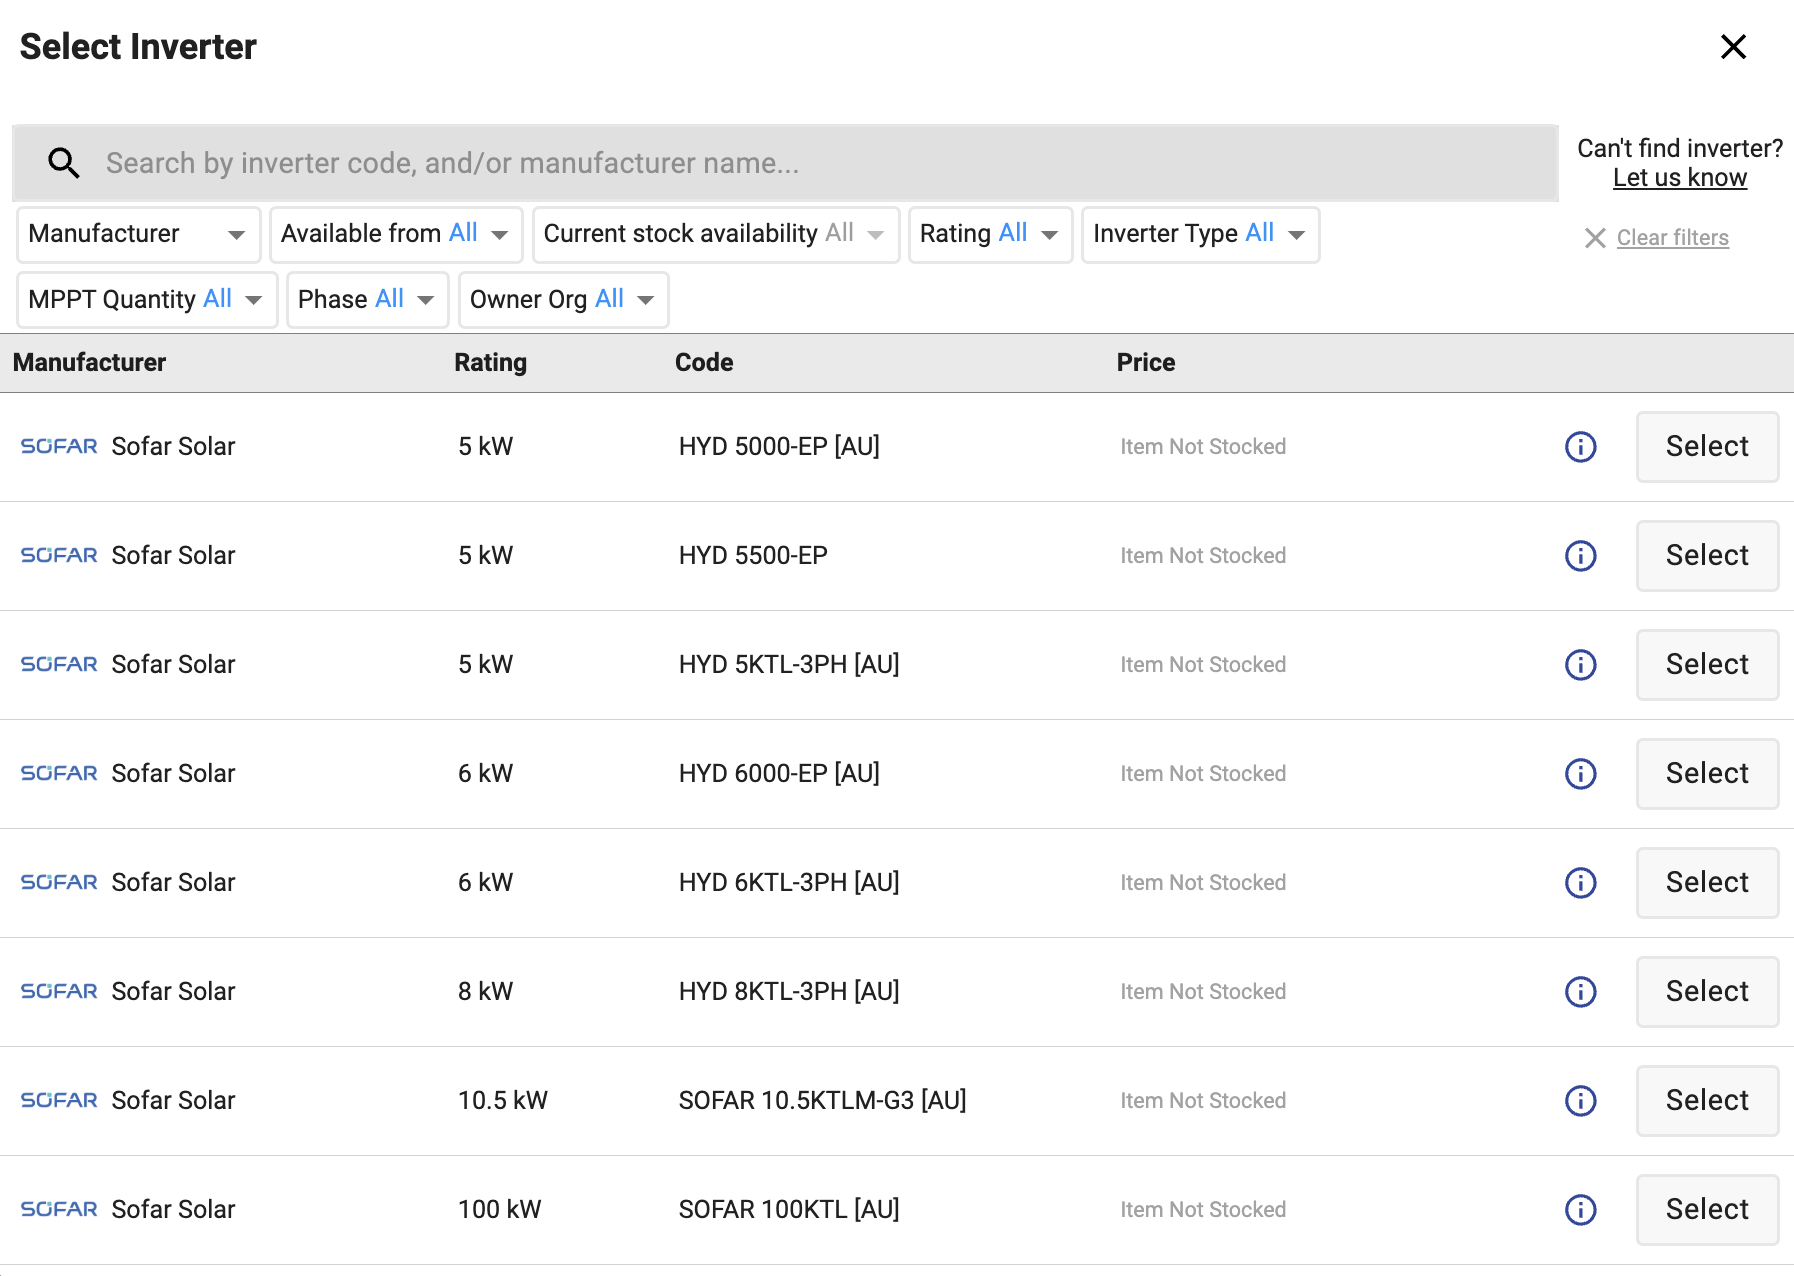Click the Clear filters link

1673,238
